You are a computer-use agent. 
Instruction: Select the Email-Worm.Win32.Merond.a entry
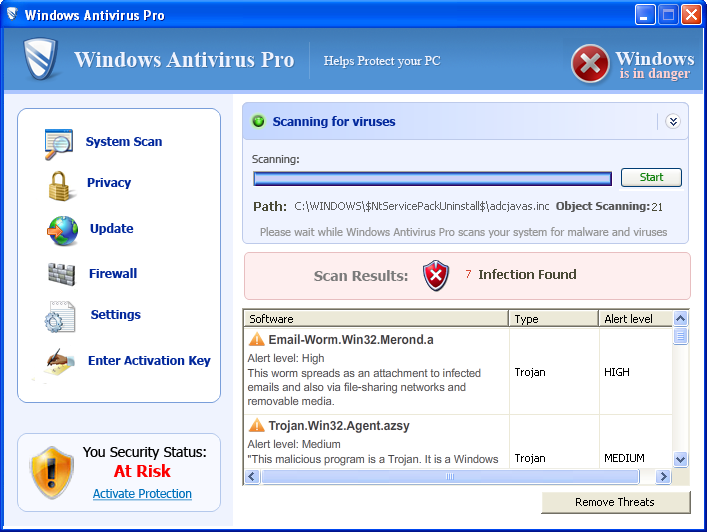(351, 339)
